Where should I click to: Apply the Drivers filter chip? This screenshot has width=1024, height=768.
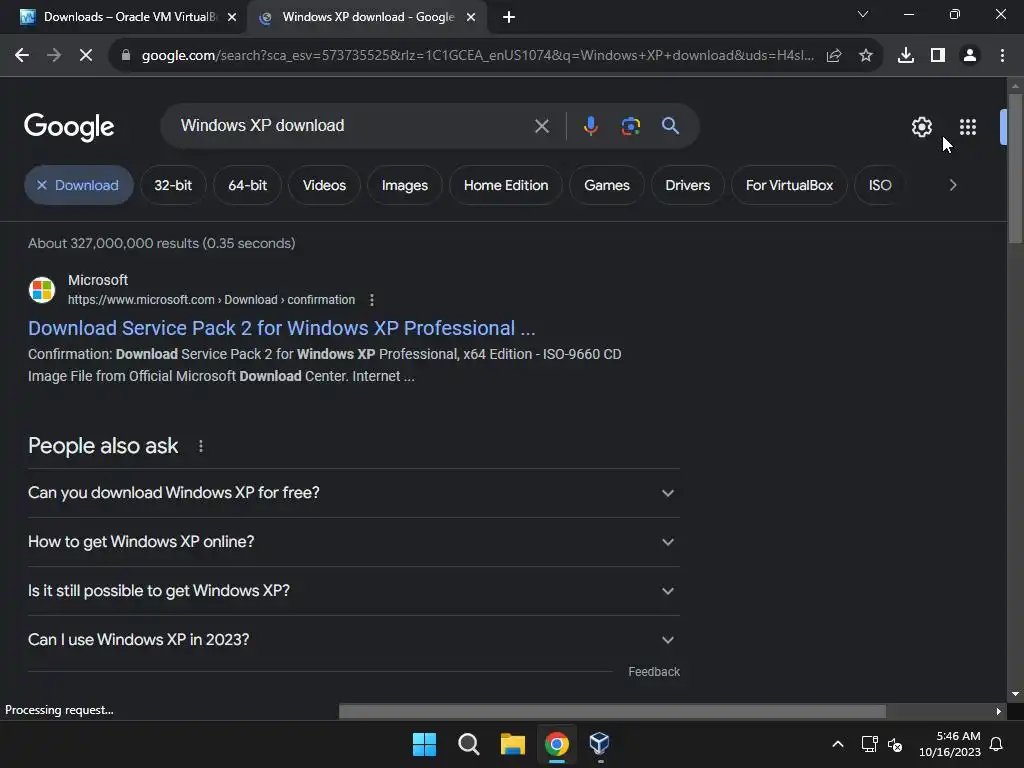tap(688, 185)
